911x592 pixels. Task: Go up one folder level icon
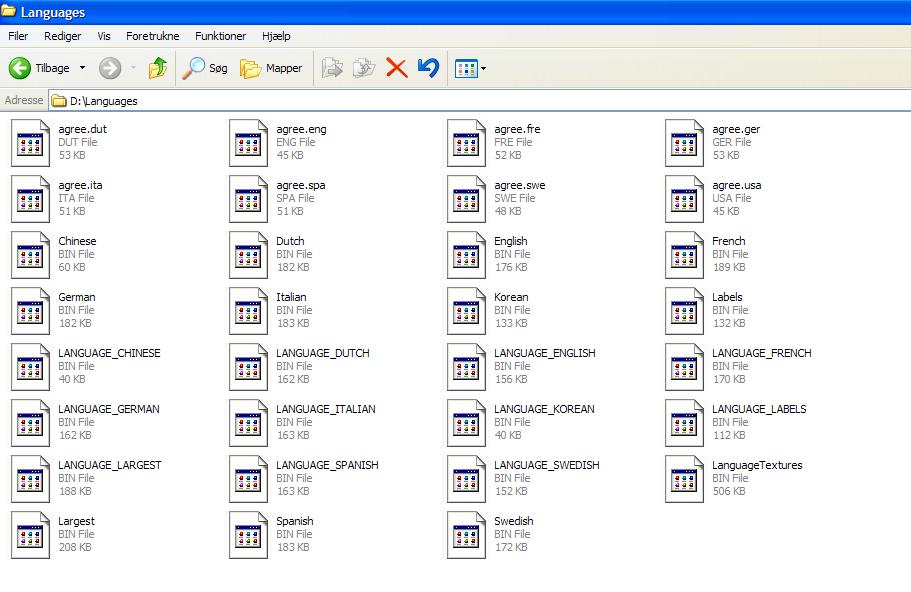[x=158, y=68]
